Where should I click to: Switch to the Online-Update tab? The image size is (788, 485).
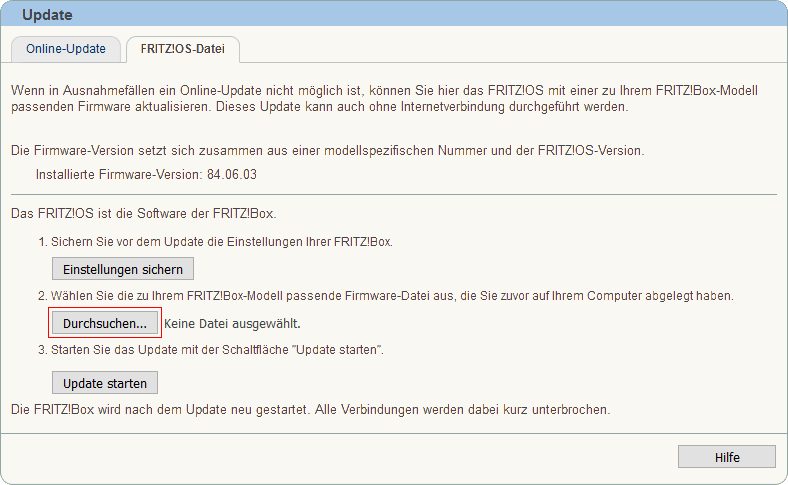(x=66, y=49)
